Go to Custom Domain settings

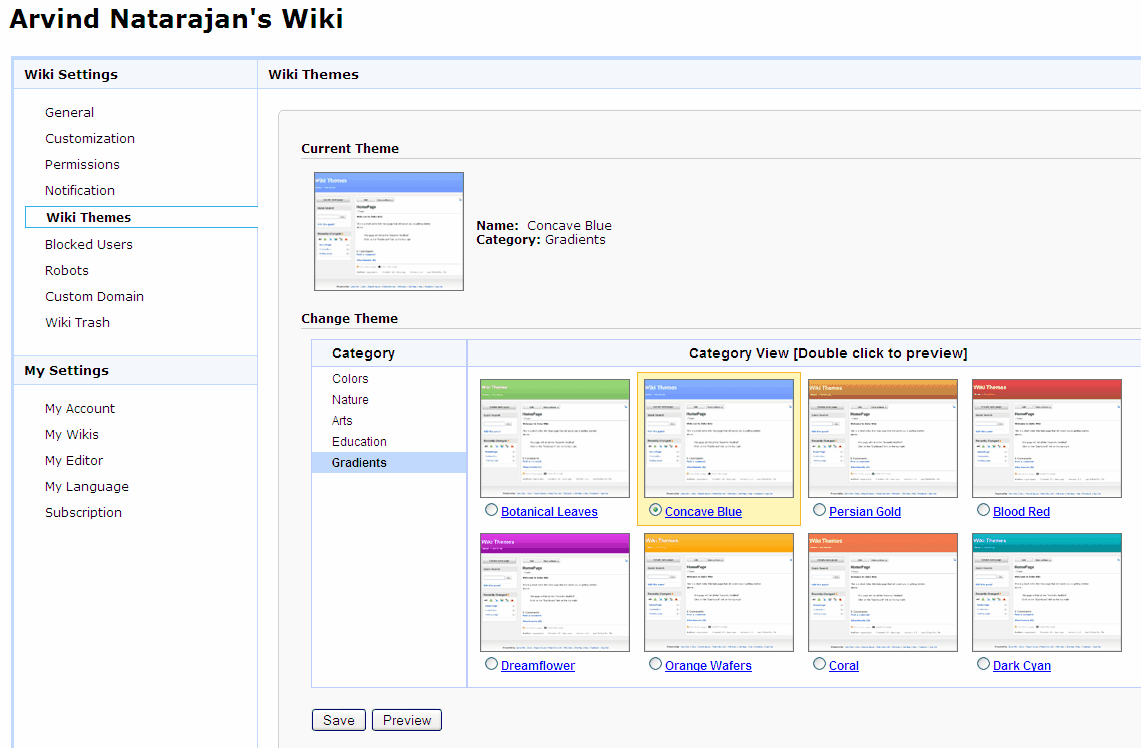point(94,297)
